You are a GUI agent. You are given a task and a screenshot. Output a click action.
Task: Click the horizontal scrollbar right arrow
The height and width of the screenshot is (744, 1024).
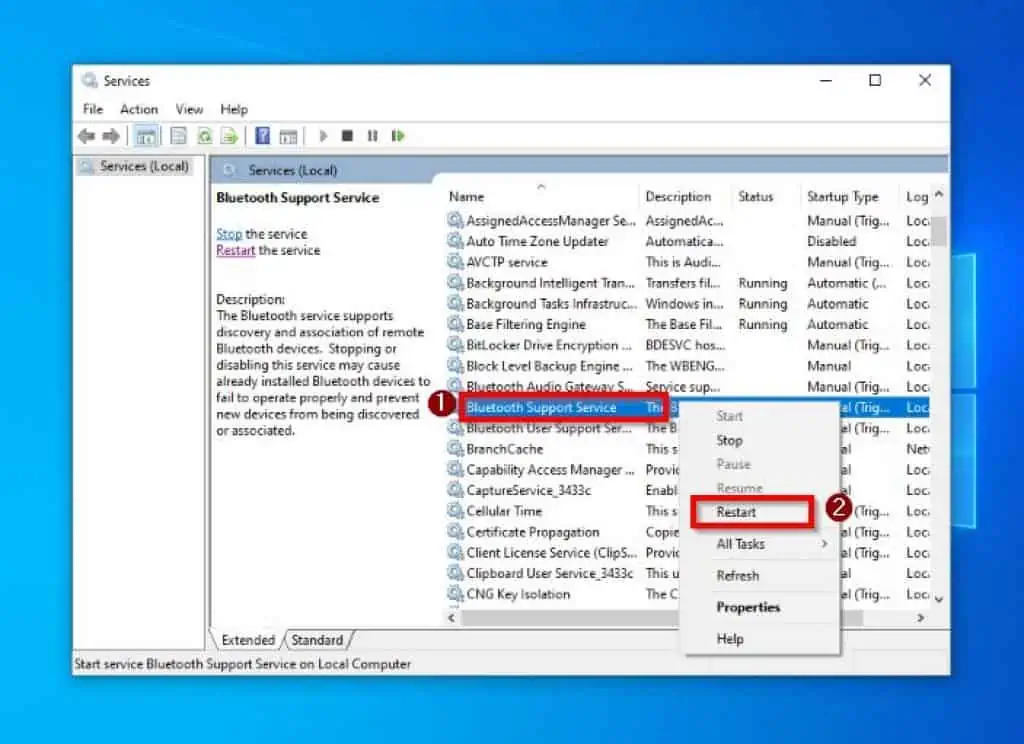tap(920, 617)
